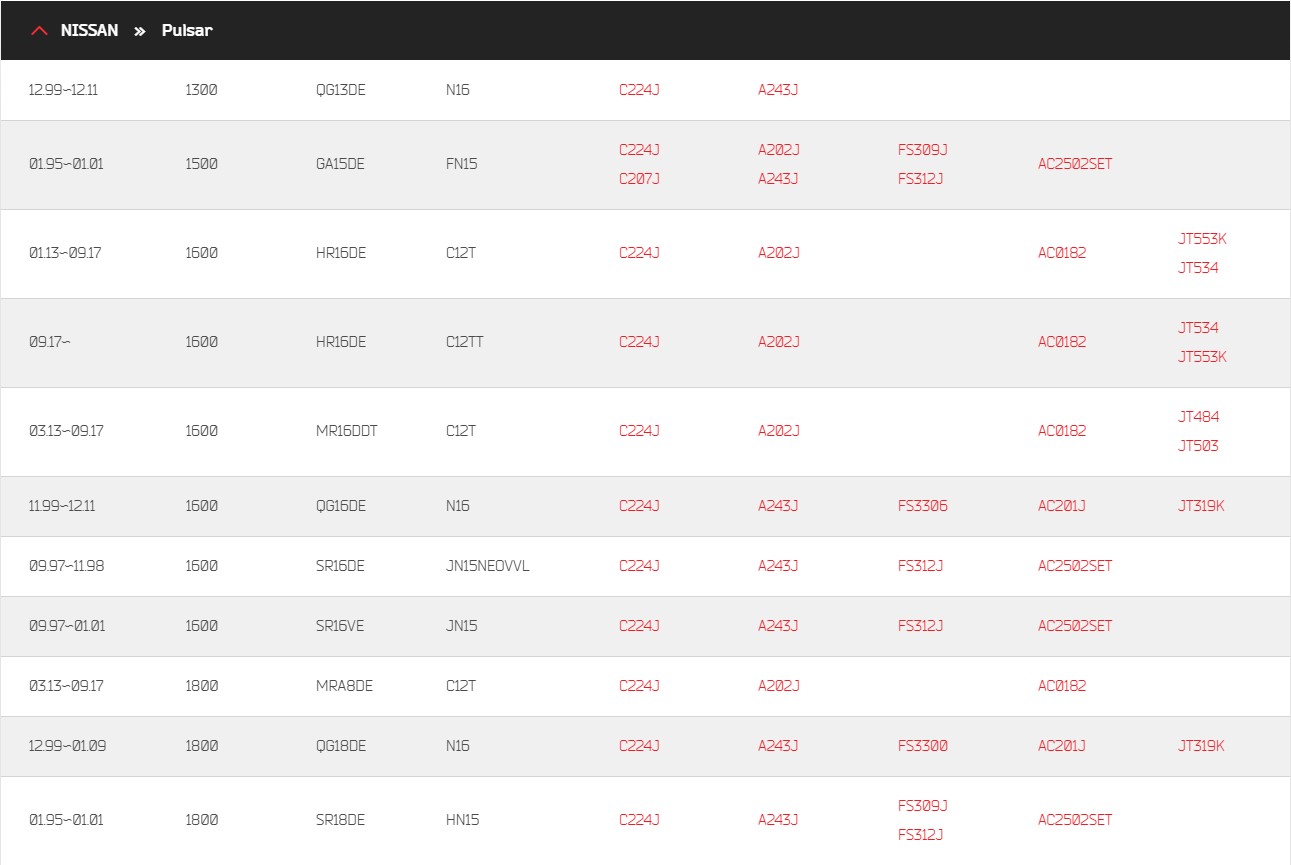Open part C224J in the MRA8DE row
This screenshot has width=1291, height=865.
pyautogui.click(x=639, y=686)
